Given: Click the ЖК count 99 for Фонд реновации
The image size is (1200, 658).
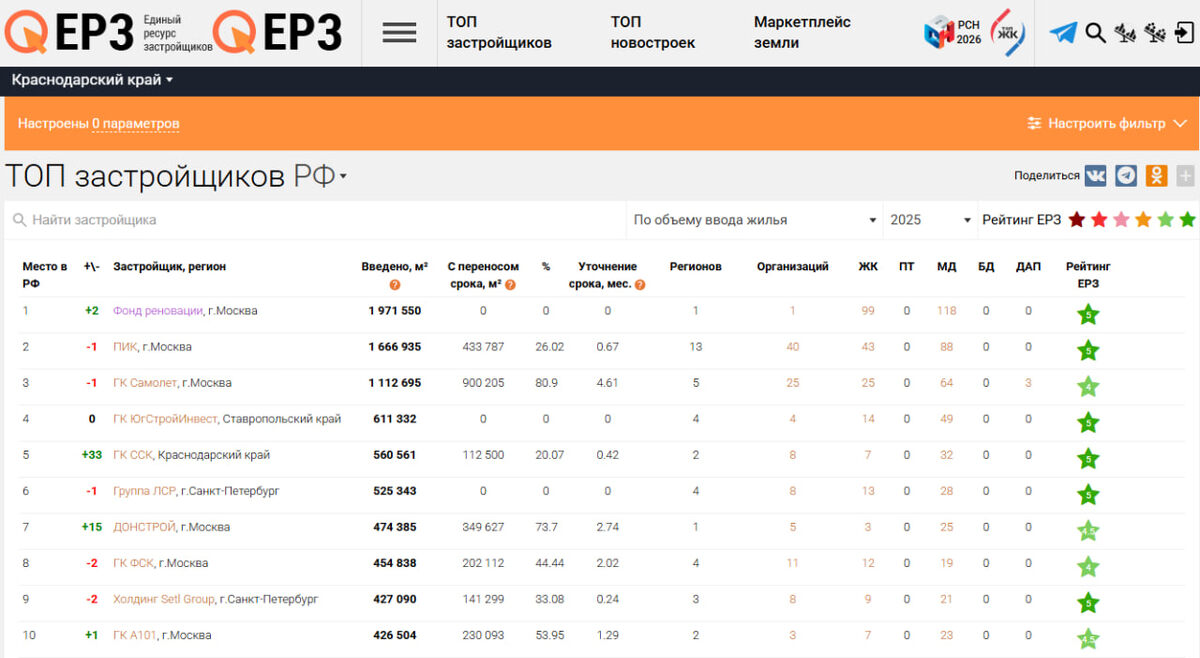Looking at the screenshot, I should point(867,311).
